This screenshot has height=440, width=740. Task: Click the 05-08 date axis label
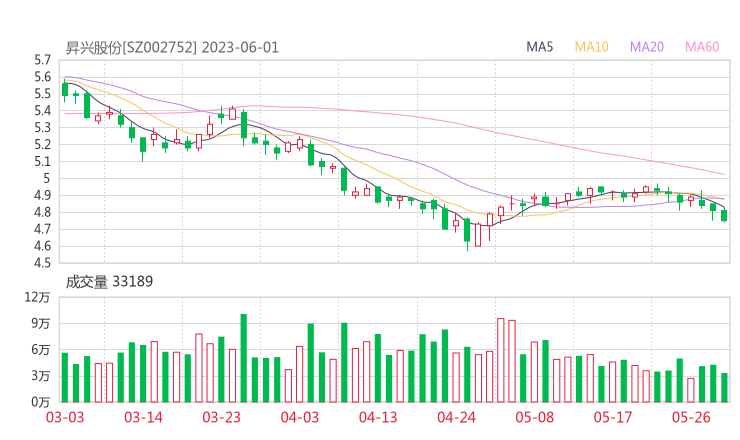click(x=534, y=417)
